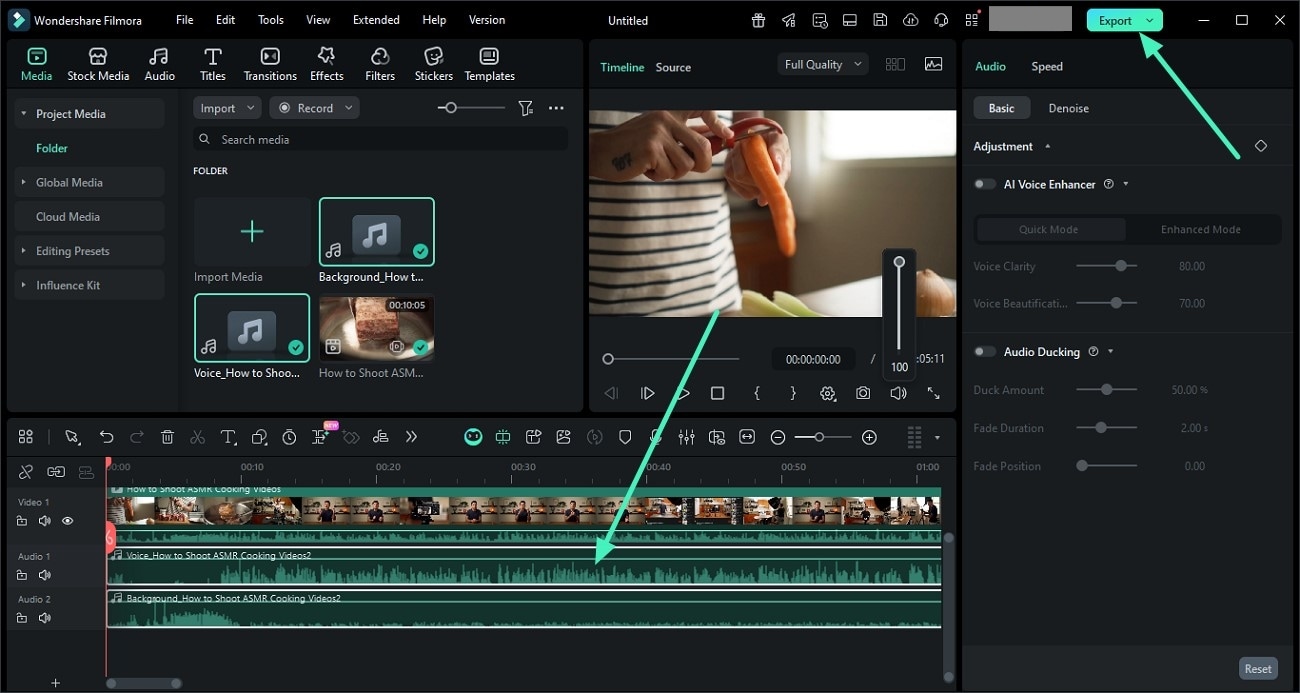Collapse the Adjustment section chevron
The height and width of the screenshot is (693, 1300).
1048,146
